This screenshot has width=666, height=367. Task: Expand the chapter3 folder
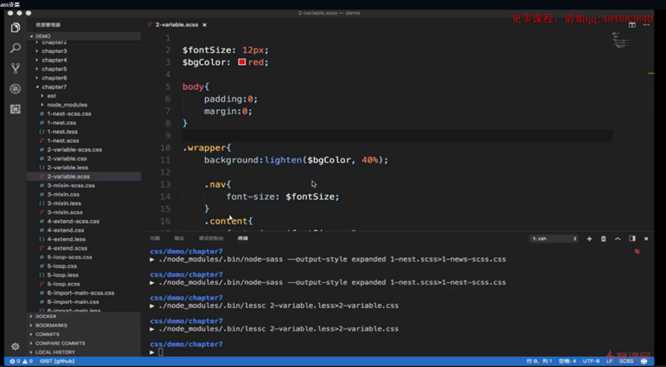tap(54, 51)
